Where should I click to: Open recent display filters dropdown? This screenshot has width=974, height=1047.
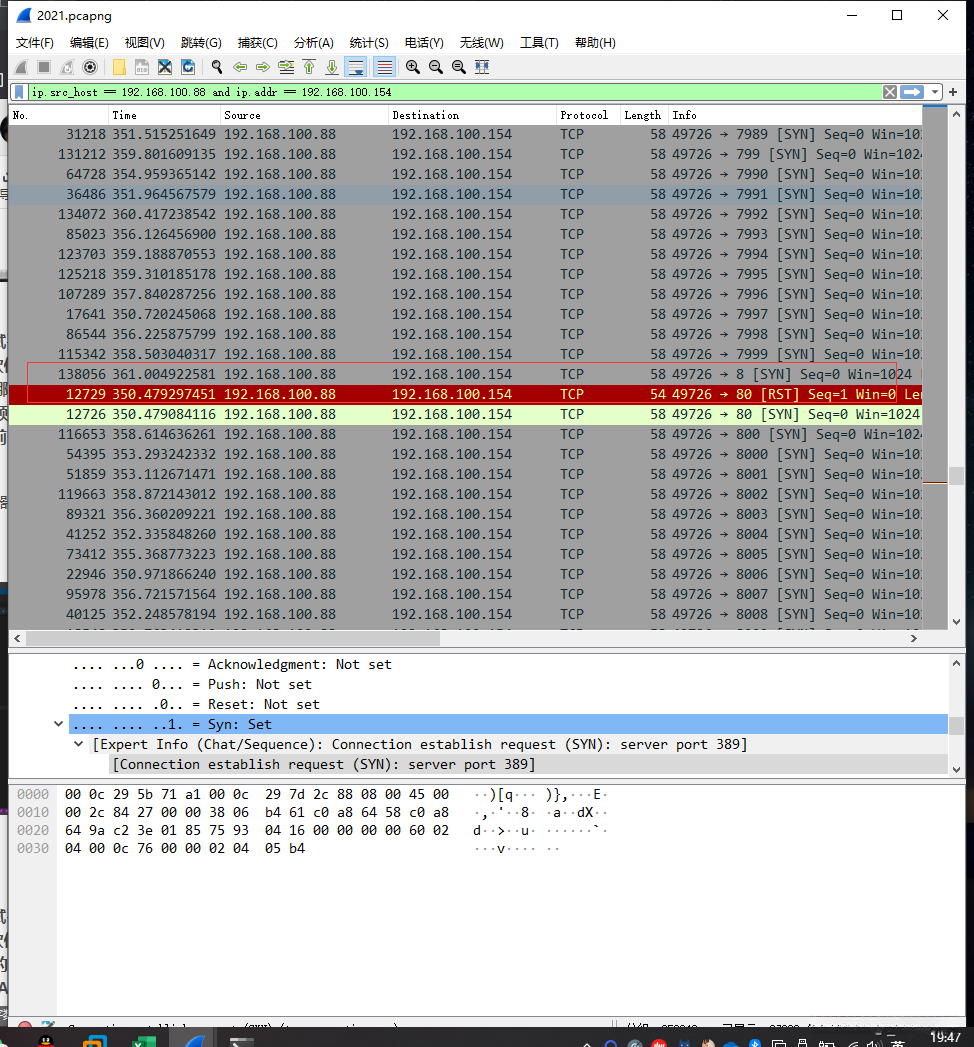coord(935,92)
